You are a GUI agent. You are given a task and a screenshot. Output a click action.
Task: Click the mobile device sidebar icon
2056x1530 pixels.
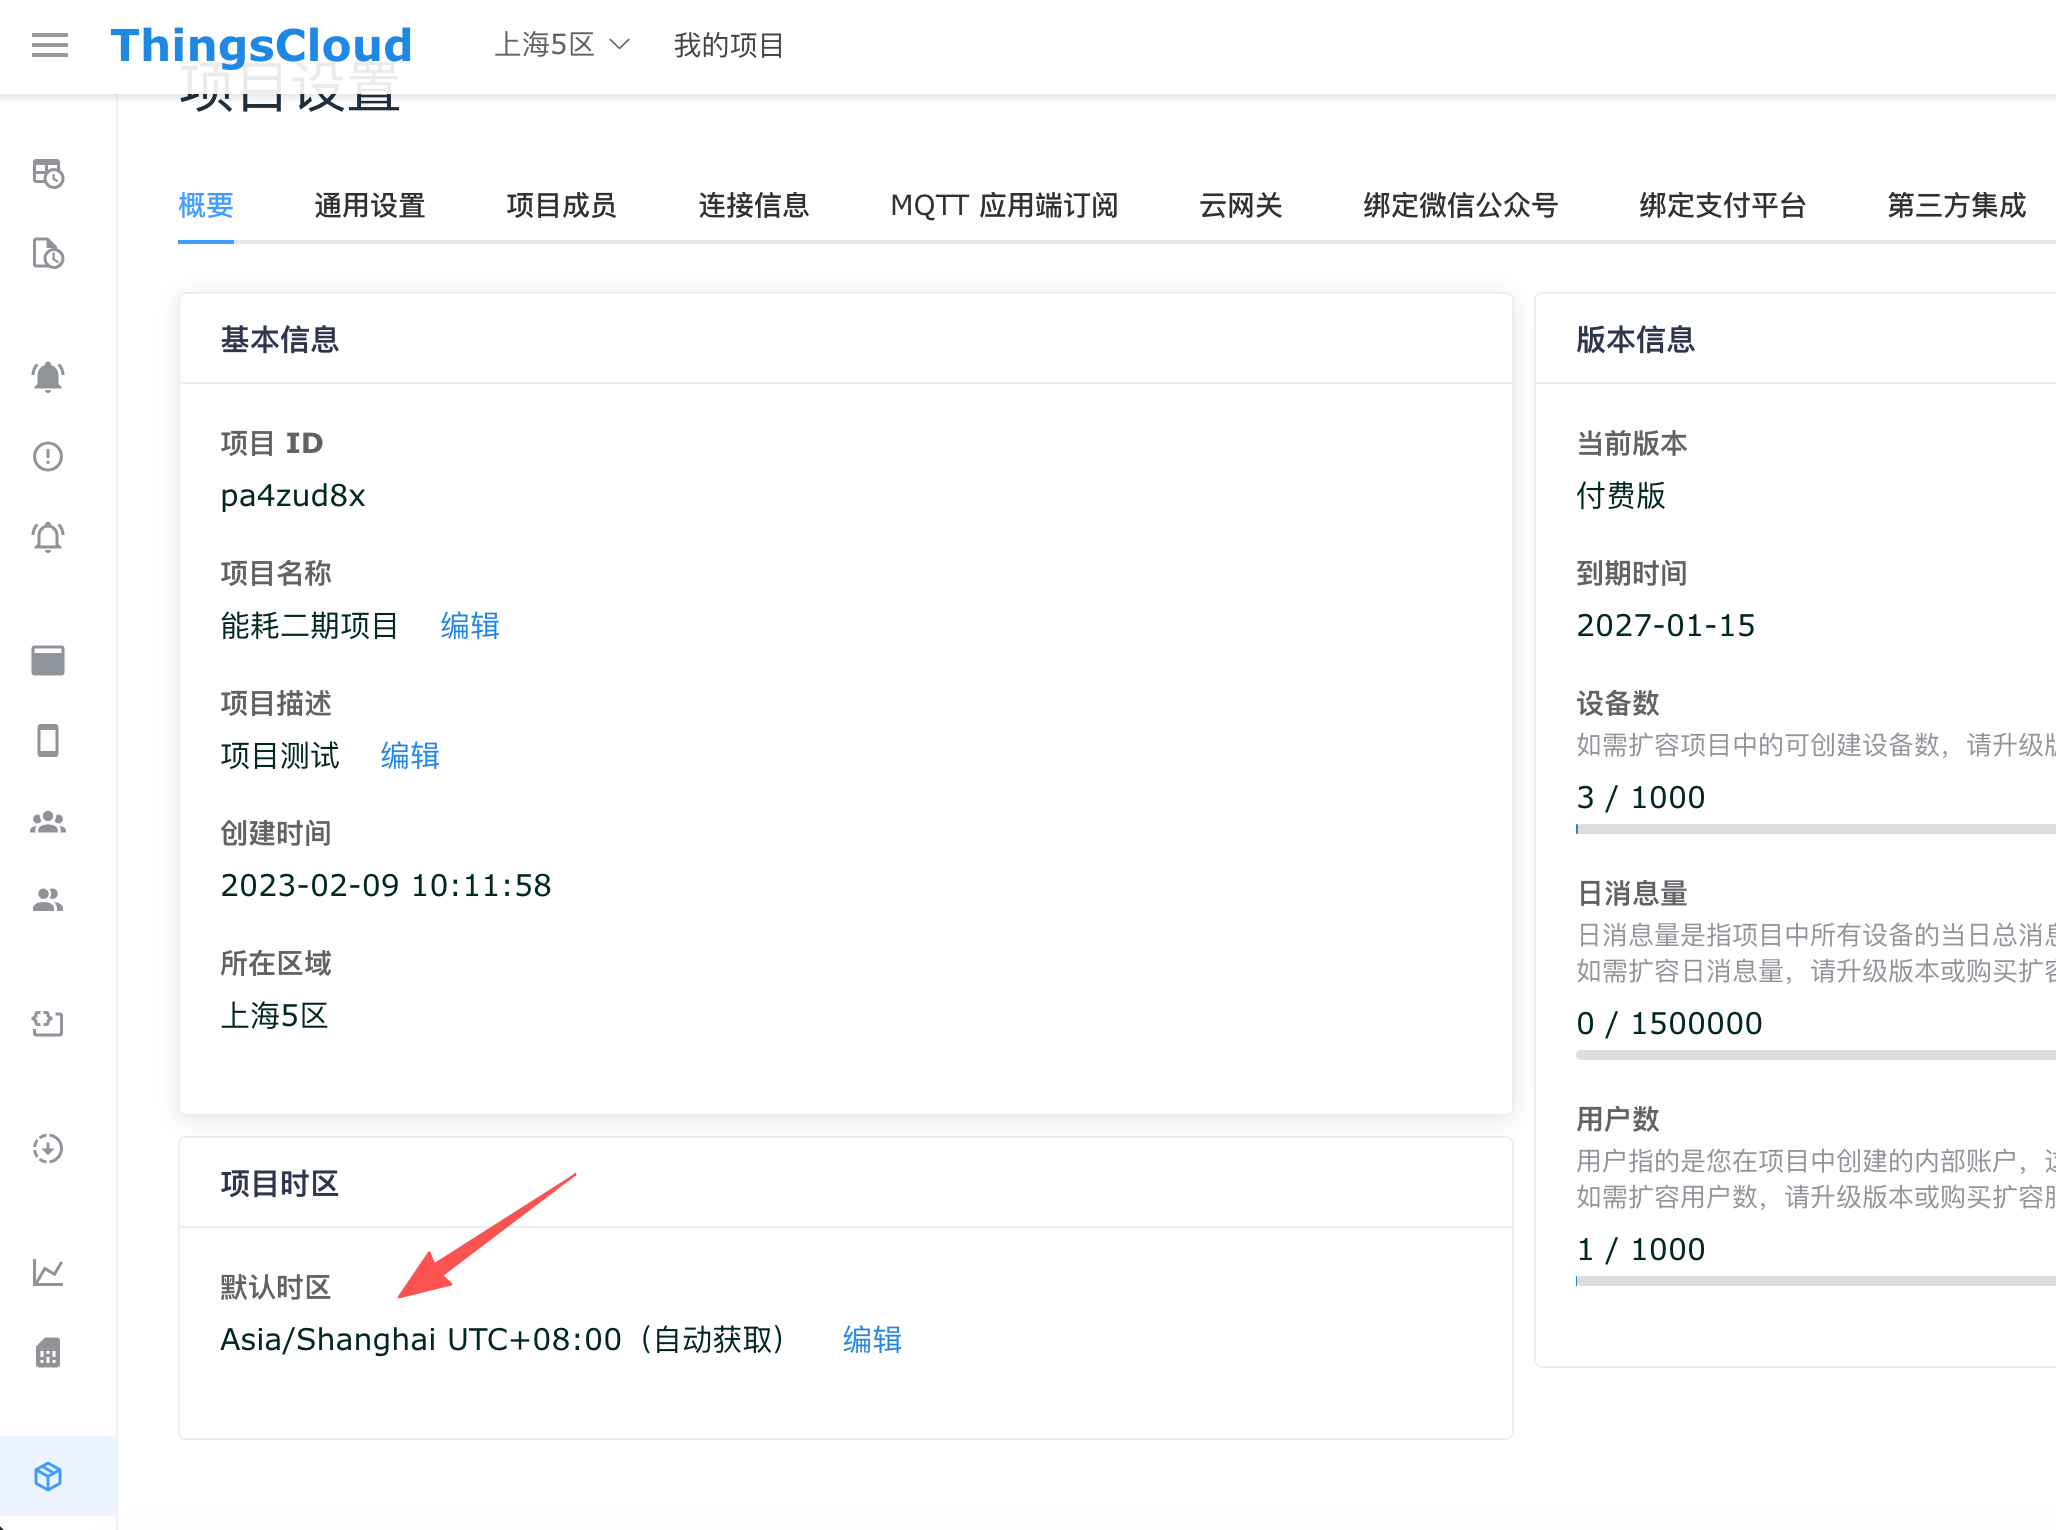pos(48,741)
